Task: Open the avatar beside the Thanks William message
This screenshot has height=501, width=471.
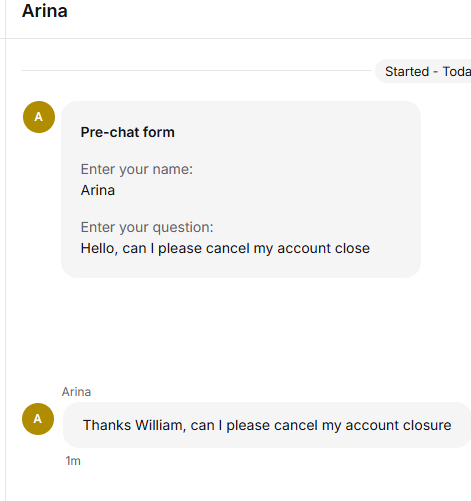Action: click(x=38, y=419)
